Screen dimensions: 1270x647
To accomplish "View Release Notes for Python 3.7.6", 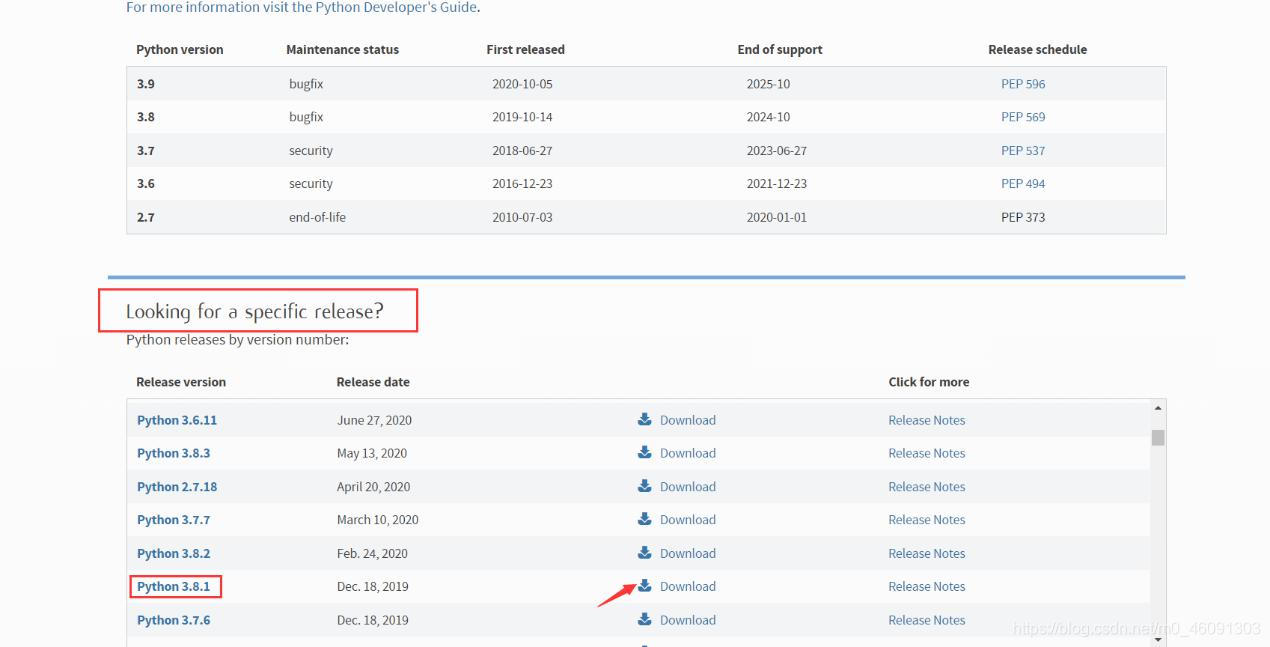I will pos(927,620).
